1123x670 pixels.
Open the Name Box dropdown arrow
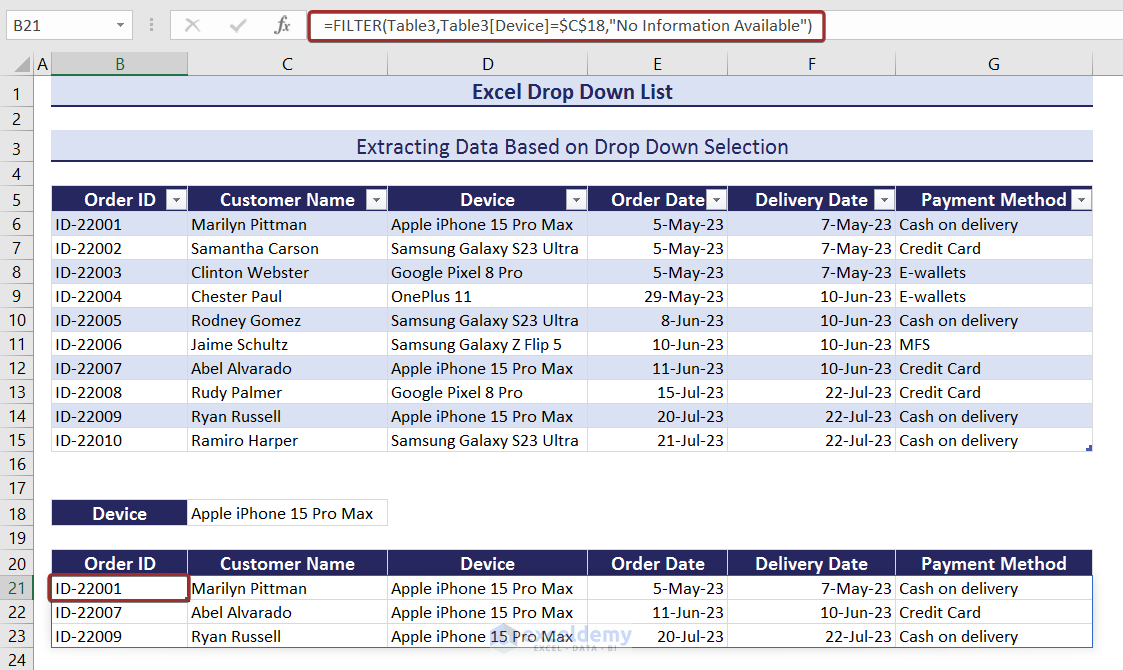tap(120, 26)
